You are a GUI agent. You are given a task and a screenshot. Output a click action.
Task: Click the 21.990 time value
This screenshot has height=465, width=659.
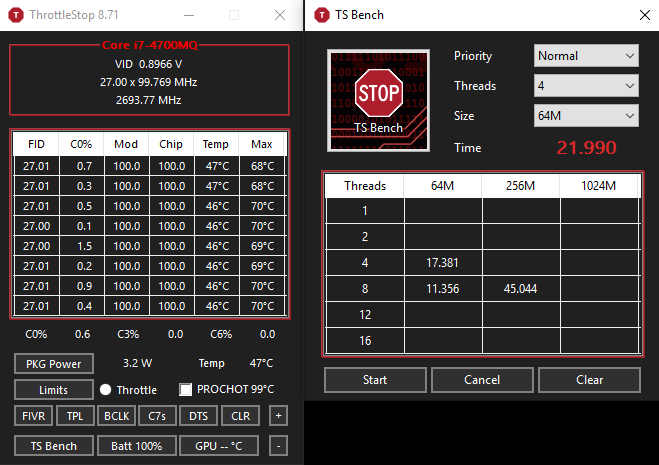586,148
